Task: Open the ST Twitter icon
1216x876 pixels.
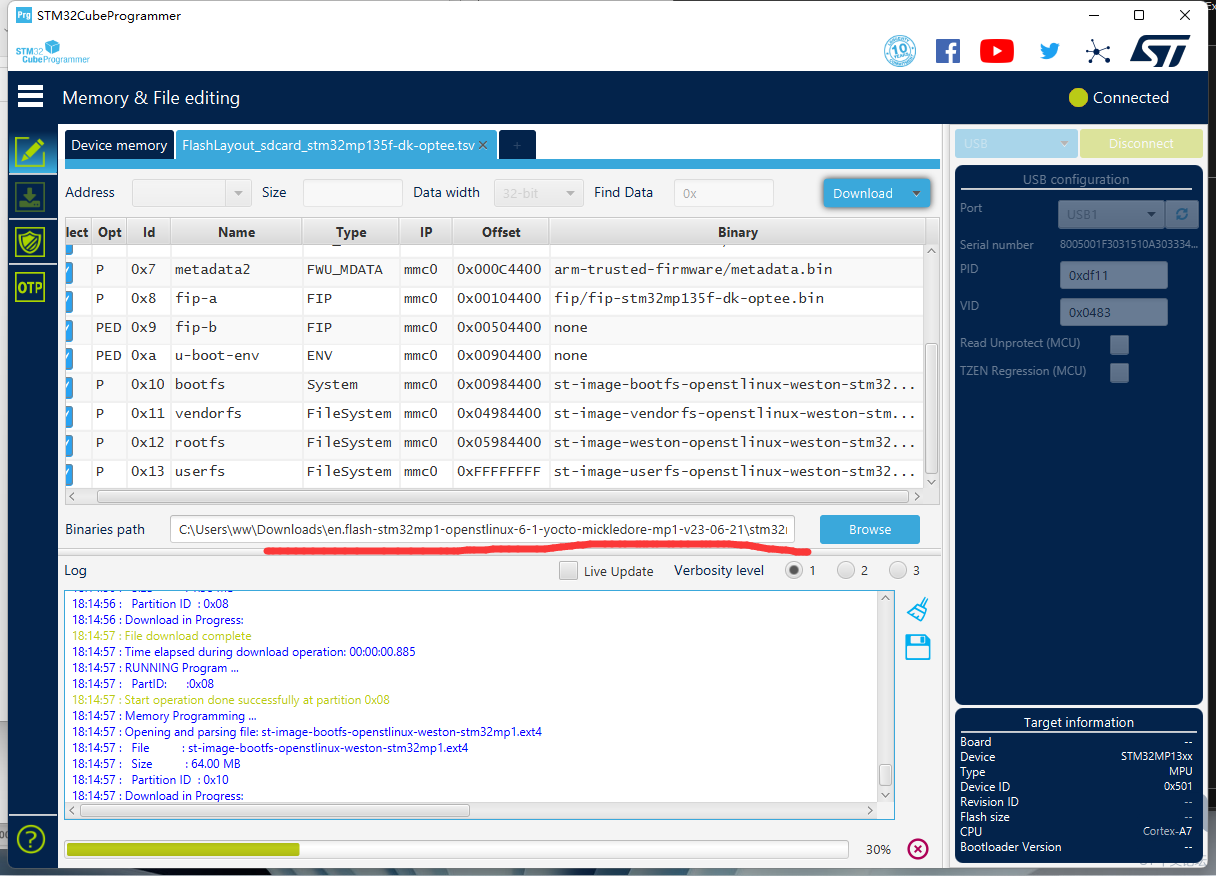Action: point(1049,51)
